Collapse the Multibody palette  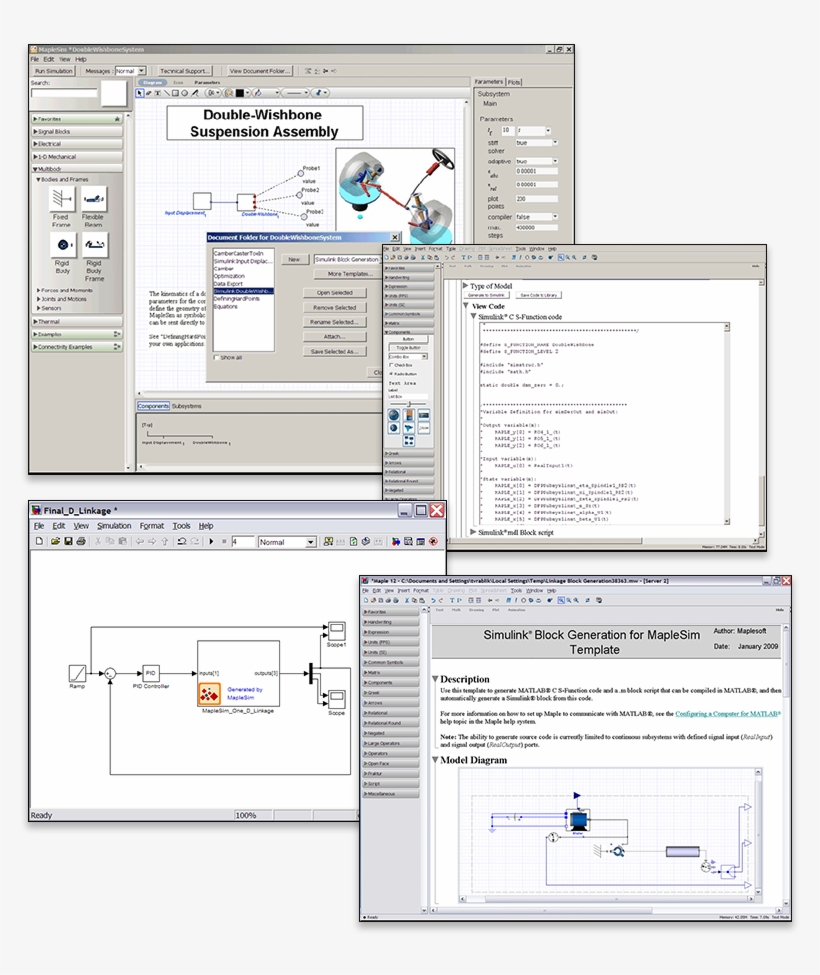(x=76, y=169)
